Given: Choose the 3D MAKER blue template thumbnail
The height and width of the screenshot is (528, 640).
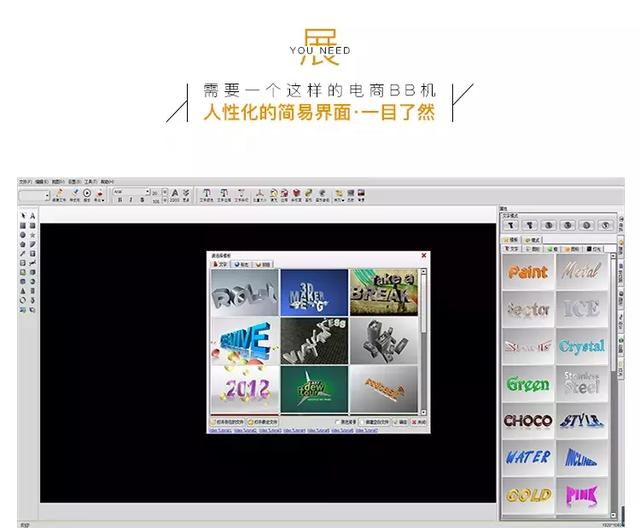Looking at the screenshot, I should (x=314, y=293).
